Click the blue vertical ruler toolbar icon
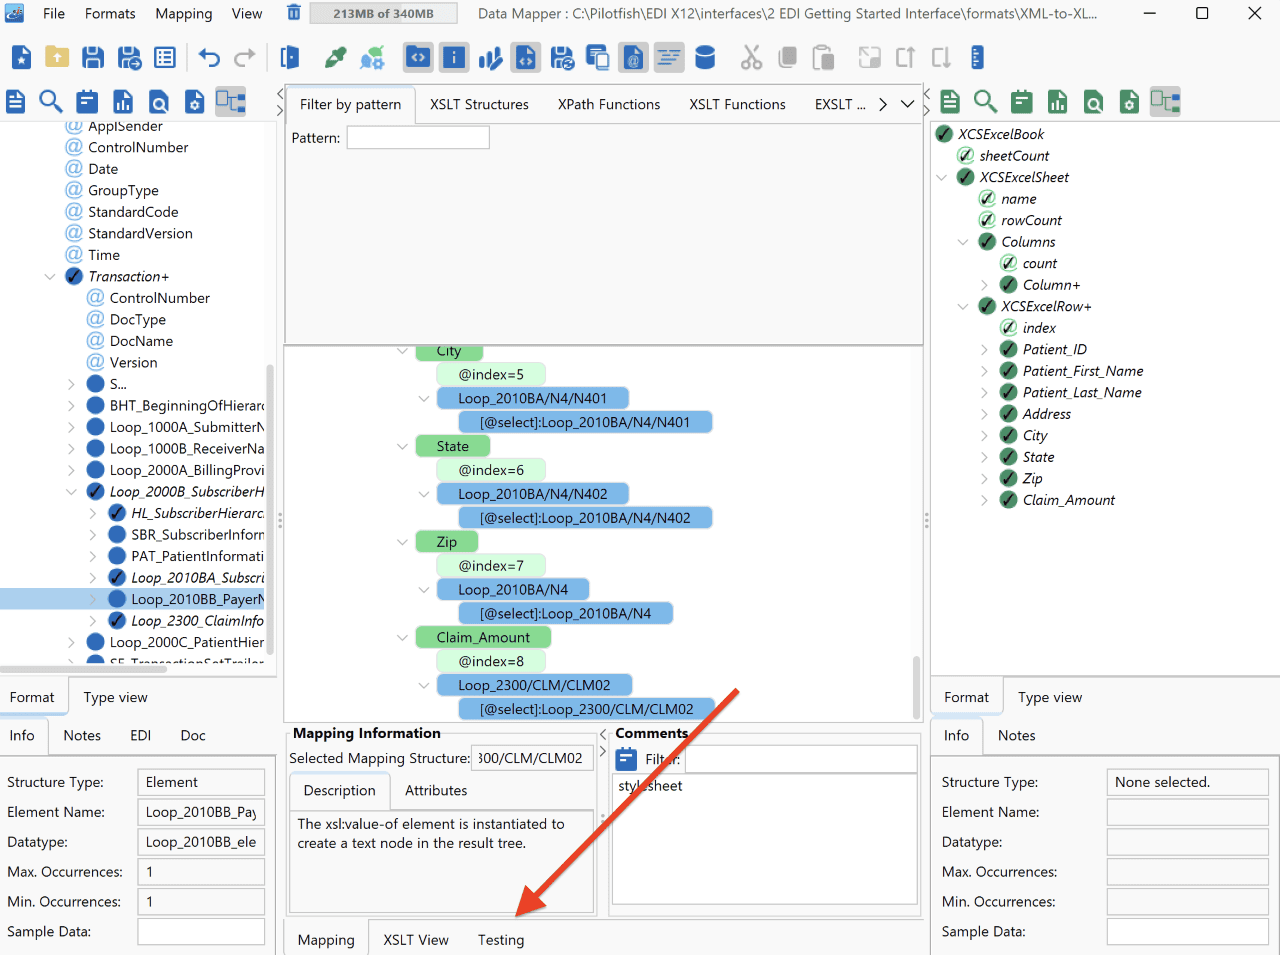The width and height of the screenshot is (1280, 955). click(977, 58)
